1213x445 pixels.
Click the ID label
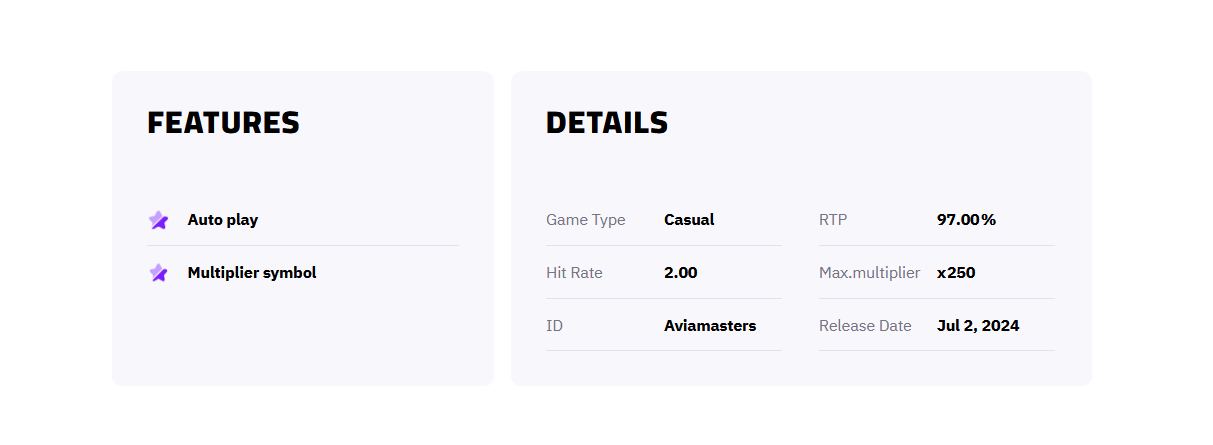[554, 325]
